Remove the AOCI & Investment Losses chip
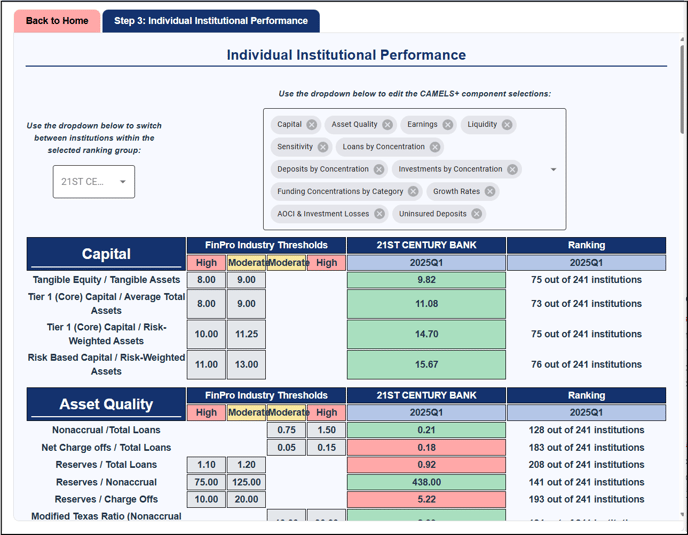This screenshot has width=688, height=535. click(379, 214)
